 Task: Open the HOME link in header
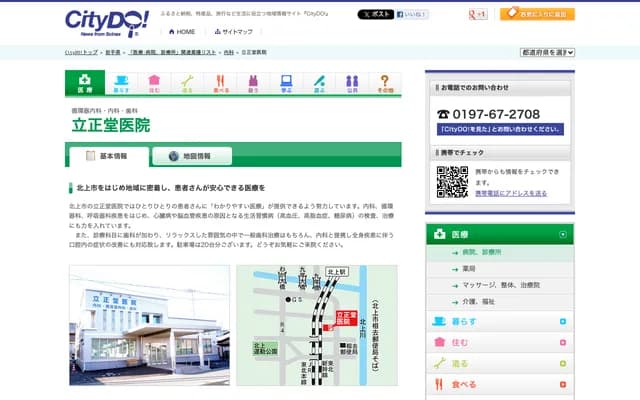(182, 31)
